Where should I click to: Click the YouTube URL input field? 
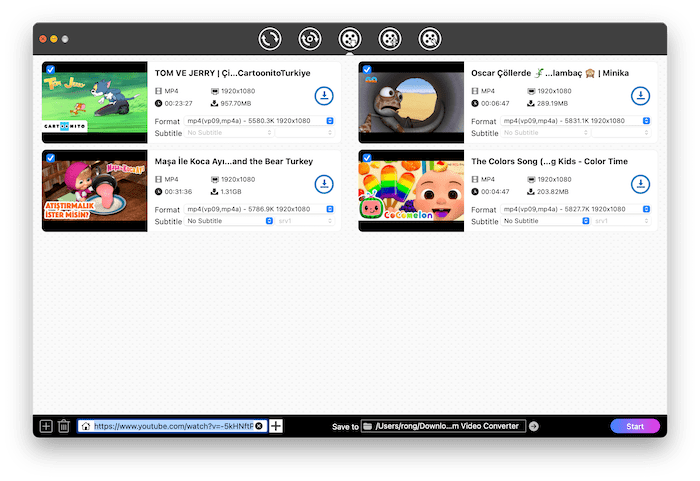tap(172, 426)
